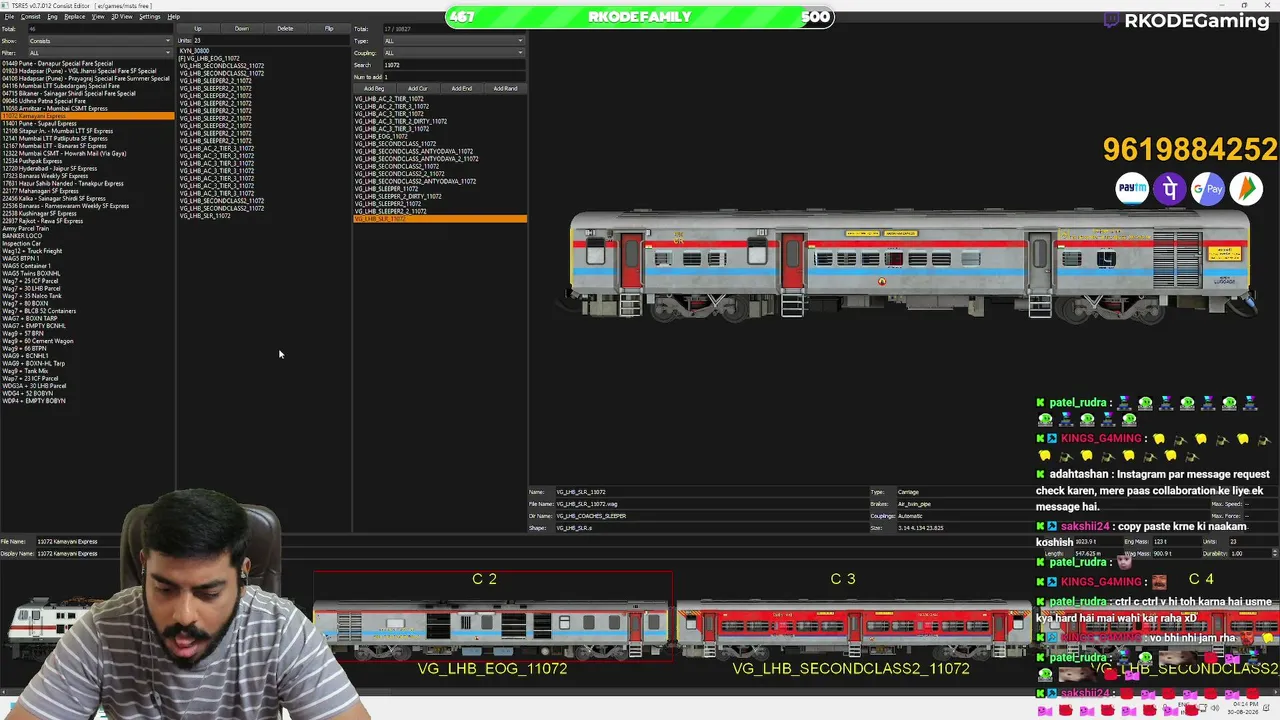Select consist 12322 Mumbai CSMT - Howrah Mail

64,154
